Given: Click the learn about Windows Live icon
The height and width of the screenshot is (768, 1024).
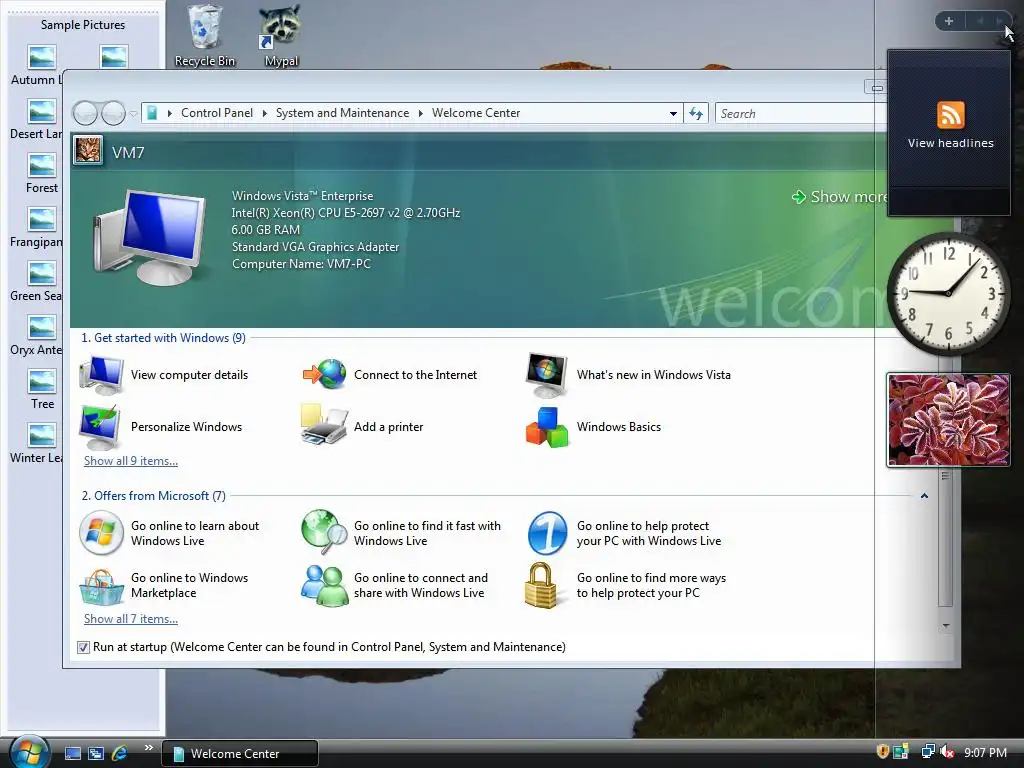Looking at the screenshot, I should click(x=101, y=533).
